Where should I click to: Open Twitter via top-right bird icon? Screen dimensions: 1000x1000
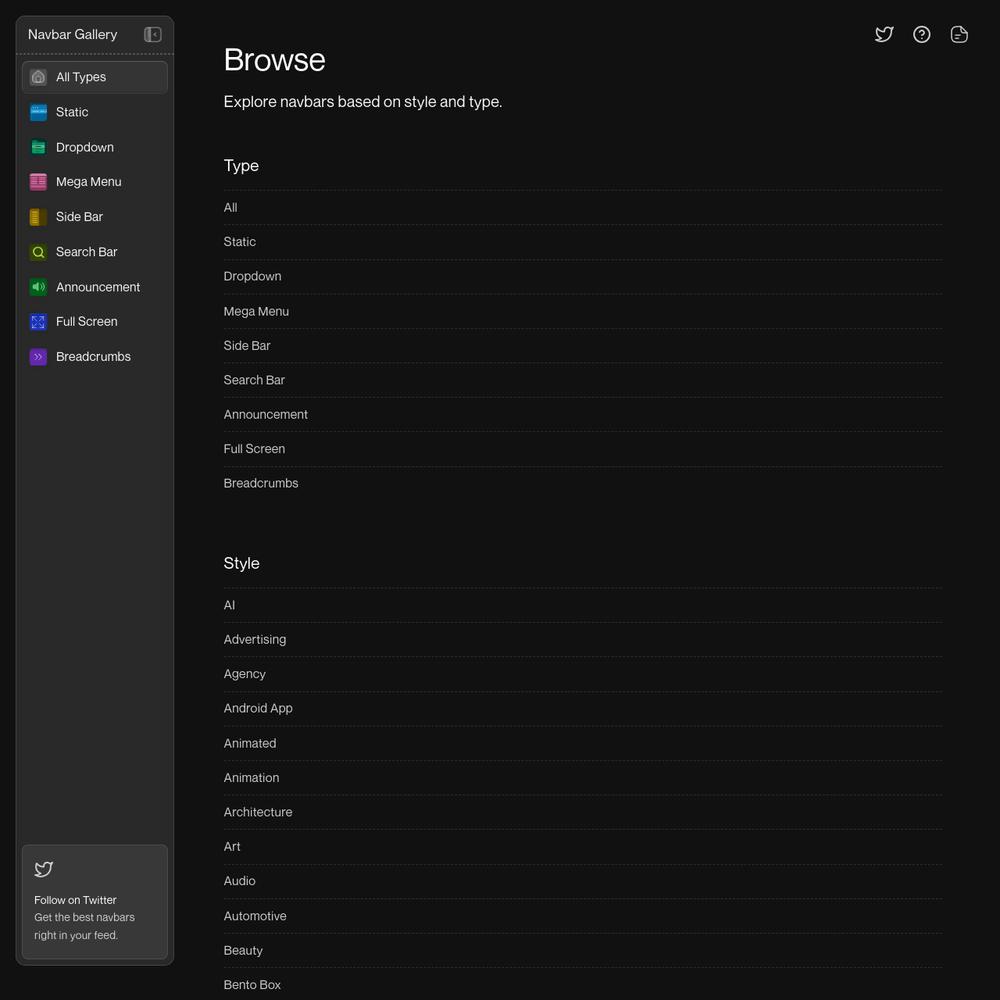click(x=884, y=34)
